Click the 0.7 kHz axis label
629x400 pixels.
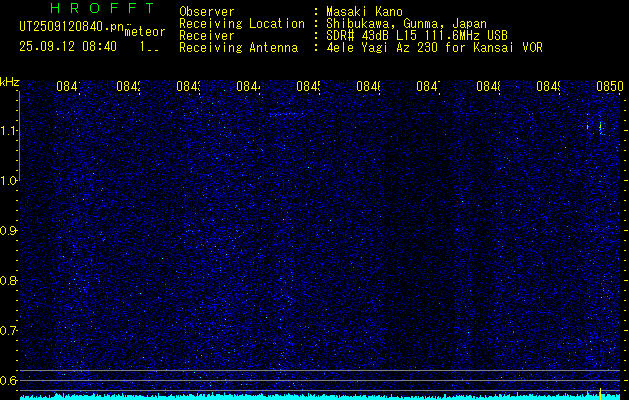click(x=9, y=330)
